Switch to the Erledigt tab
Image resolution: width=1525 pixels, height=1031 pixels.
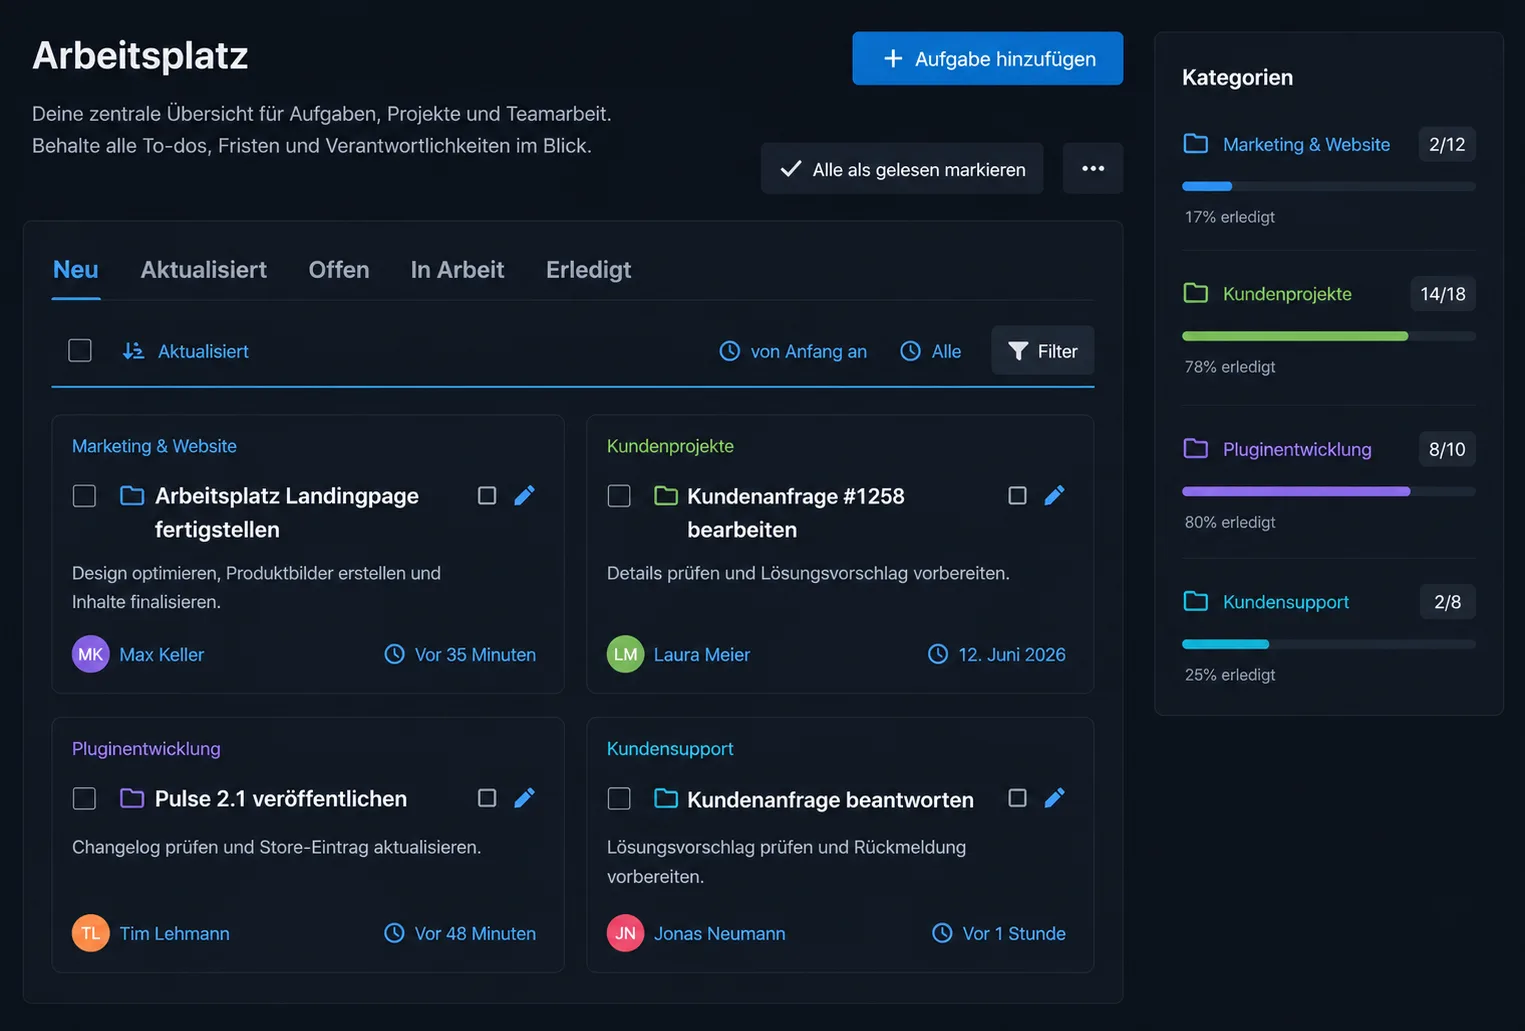click(589, 269)
